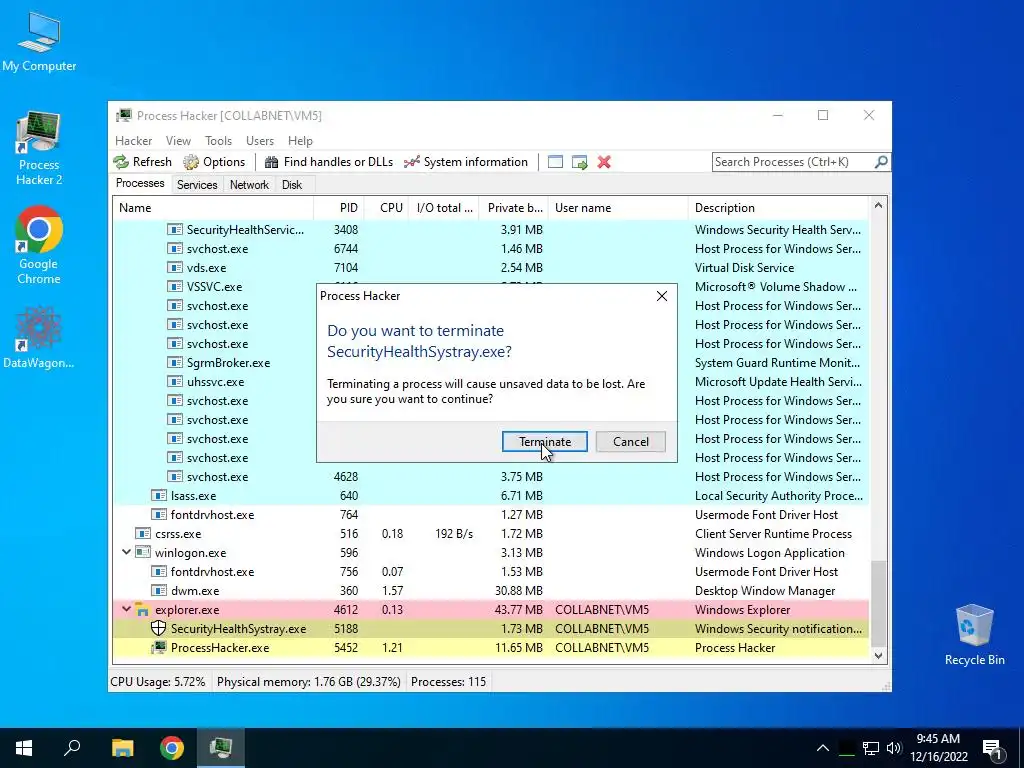Close the terminate confirmation dialog
The height and width of the screenshot is (768, 1024).
[x=662, y=296]
